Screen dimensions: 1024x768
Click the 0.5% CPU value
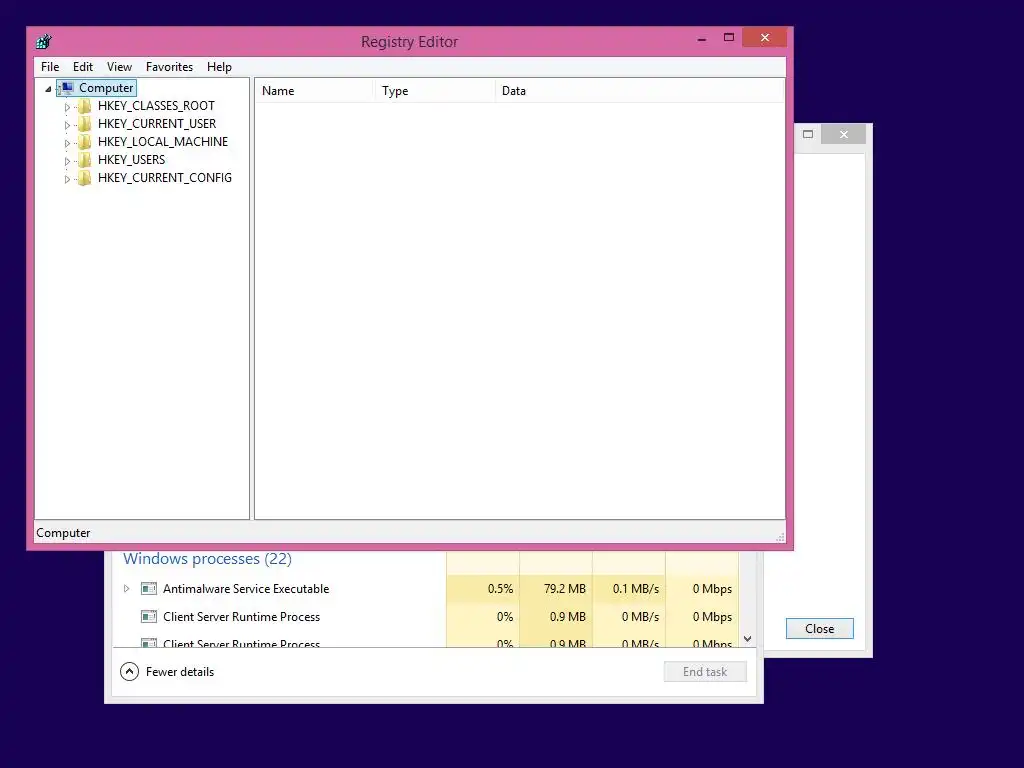point(500,589)
